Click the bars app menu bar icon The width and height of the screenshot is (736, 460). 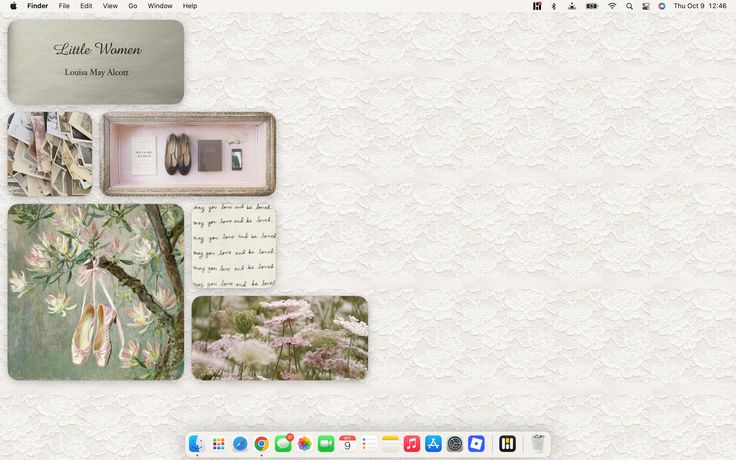pos(537,6)
